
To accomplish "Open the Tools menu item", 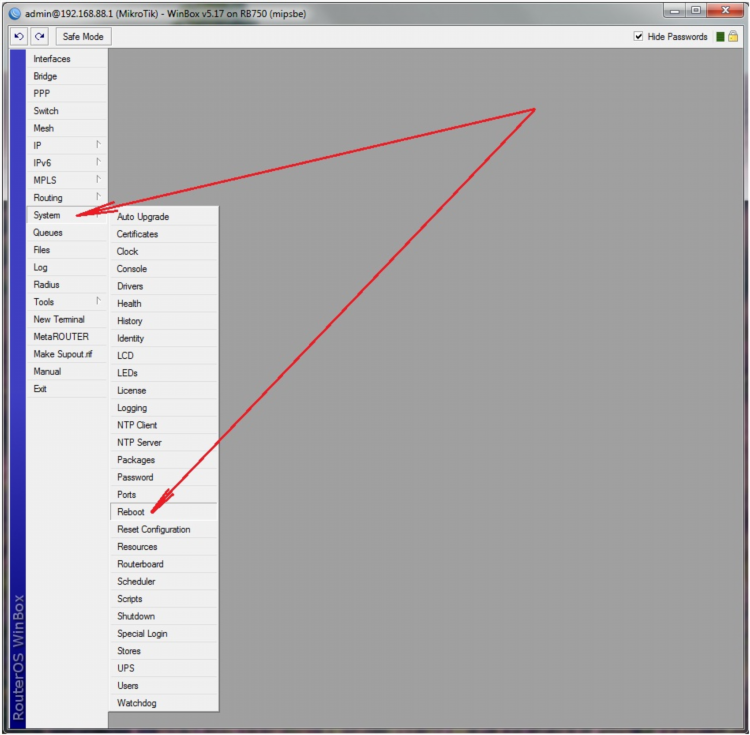I will [x=66, y=302].
